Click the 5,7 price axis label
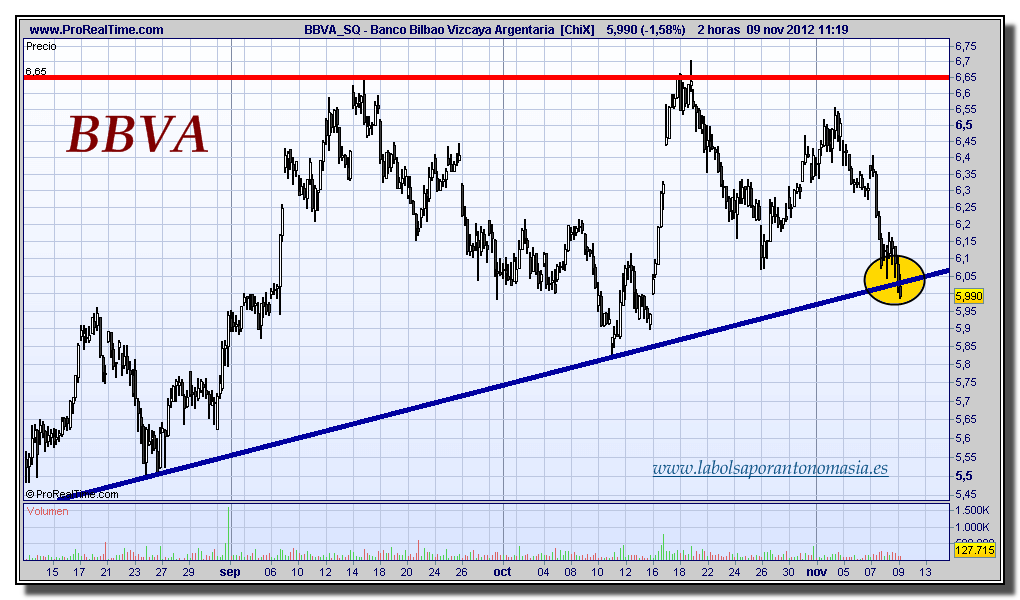 click(x=963, y=401)
